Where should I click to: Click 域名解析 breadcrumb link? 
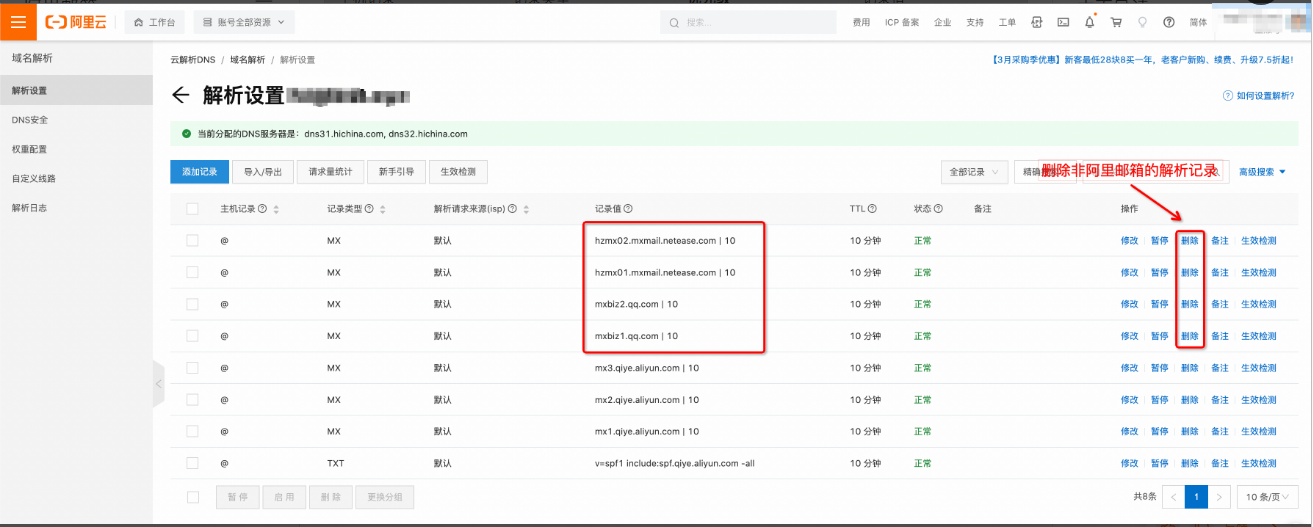pos(247,60)
